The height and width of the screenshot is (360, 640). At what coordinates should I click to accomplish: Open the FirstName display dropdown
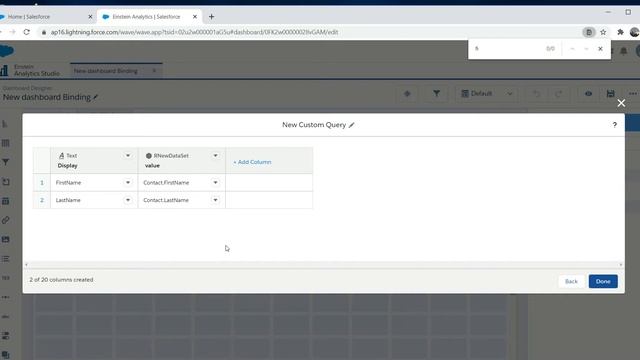tap(128, 182)
